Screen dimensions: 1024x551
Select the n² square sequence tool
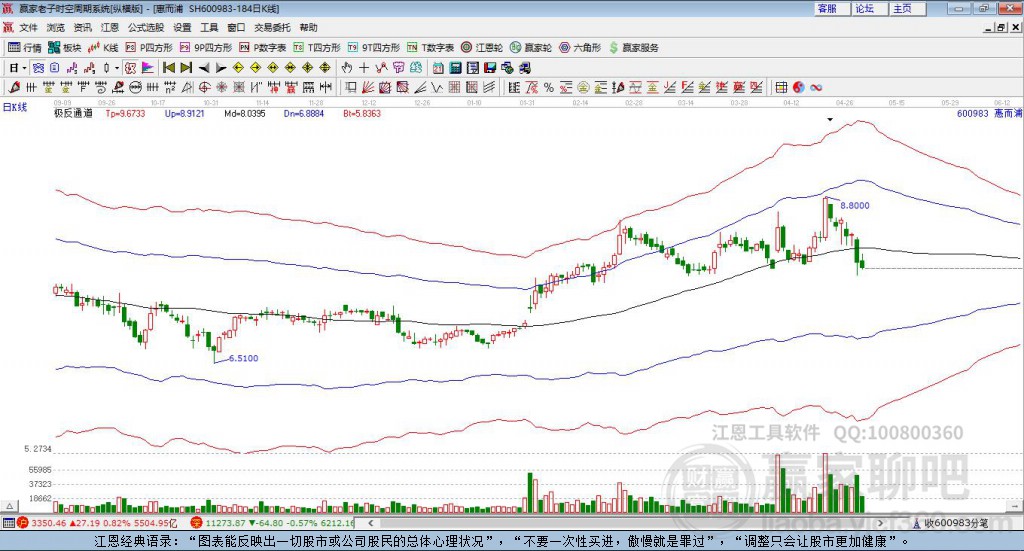[x=170, y=87]
